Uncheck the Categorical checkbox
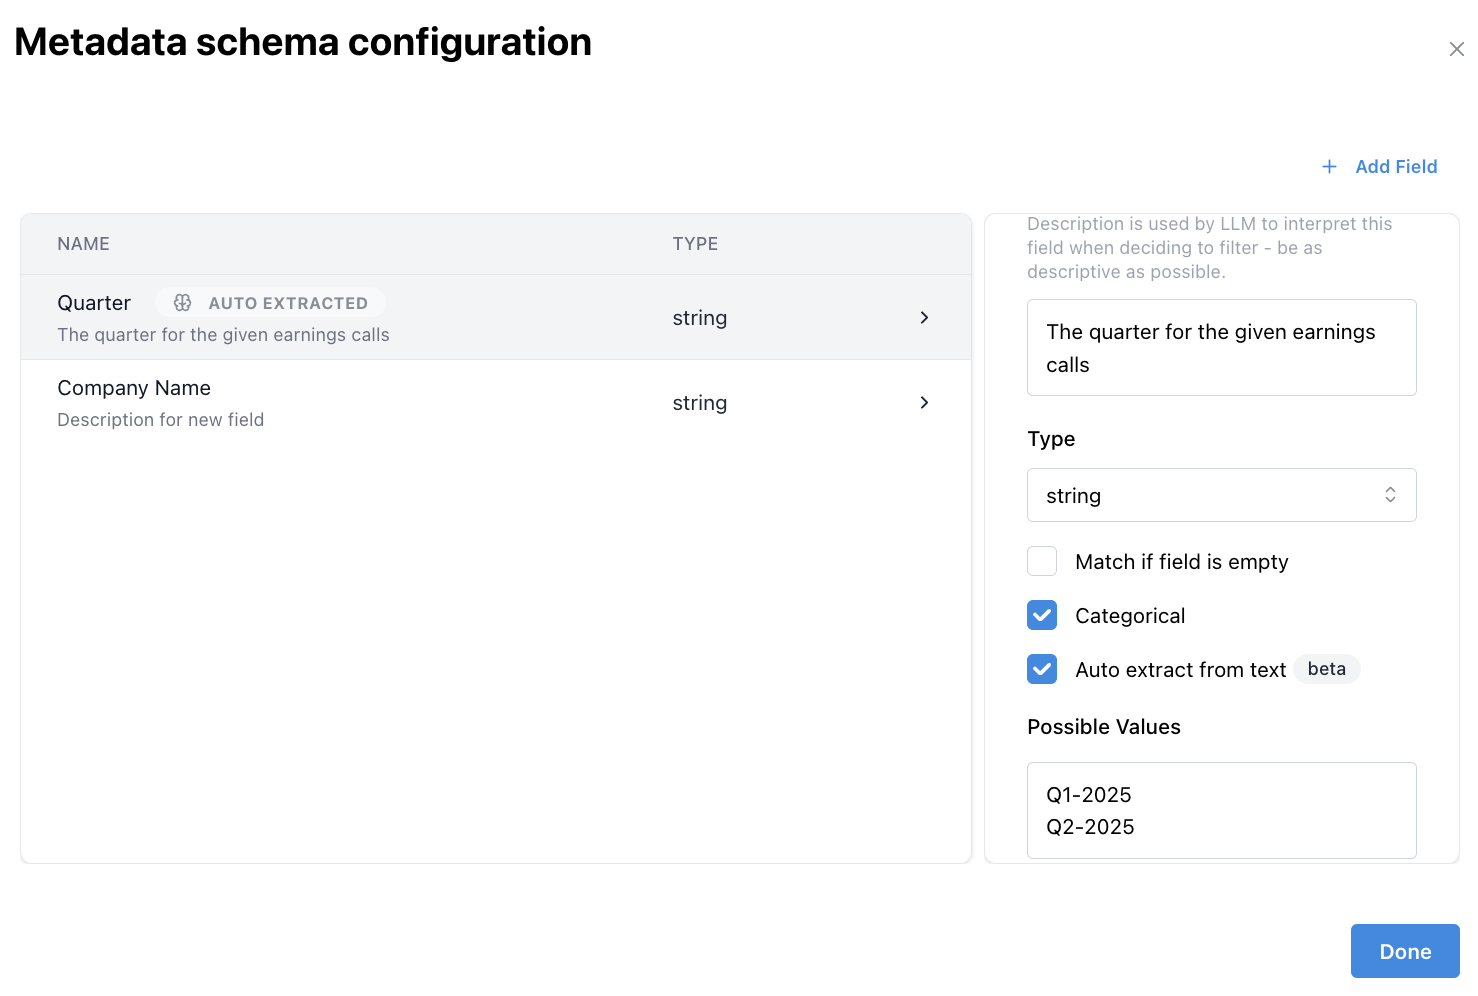This screenshot has width=1478, height=996. (x=1042, y=615)
